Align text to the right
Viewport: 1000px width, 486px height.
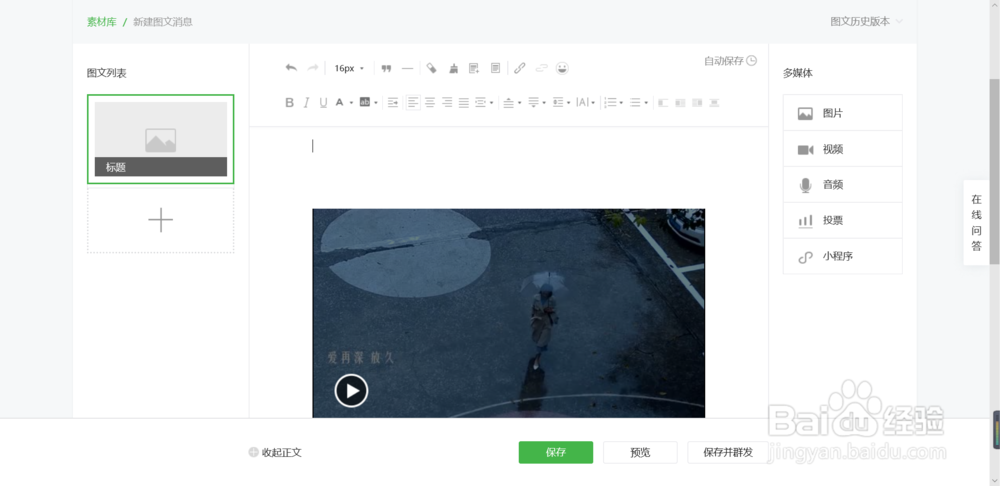click(447, 102)
